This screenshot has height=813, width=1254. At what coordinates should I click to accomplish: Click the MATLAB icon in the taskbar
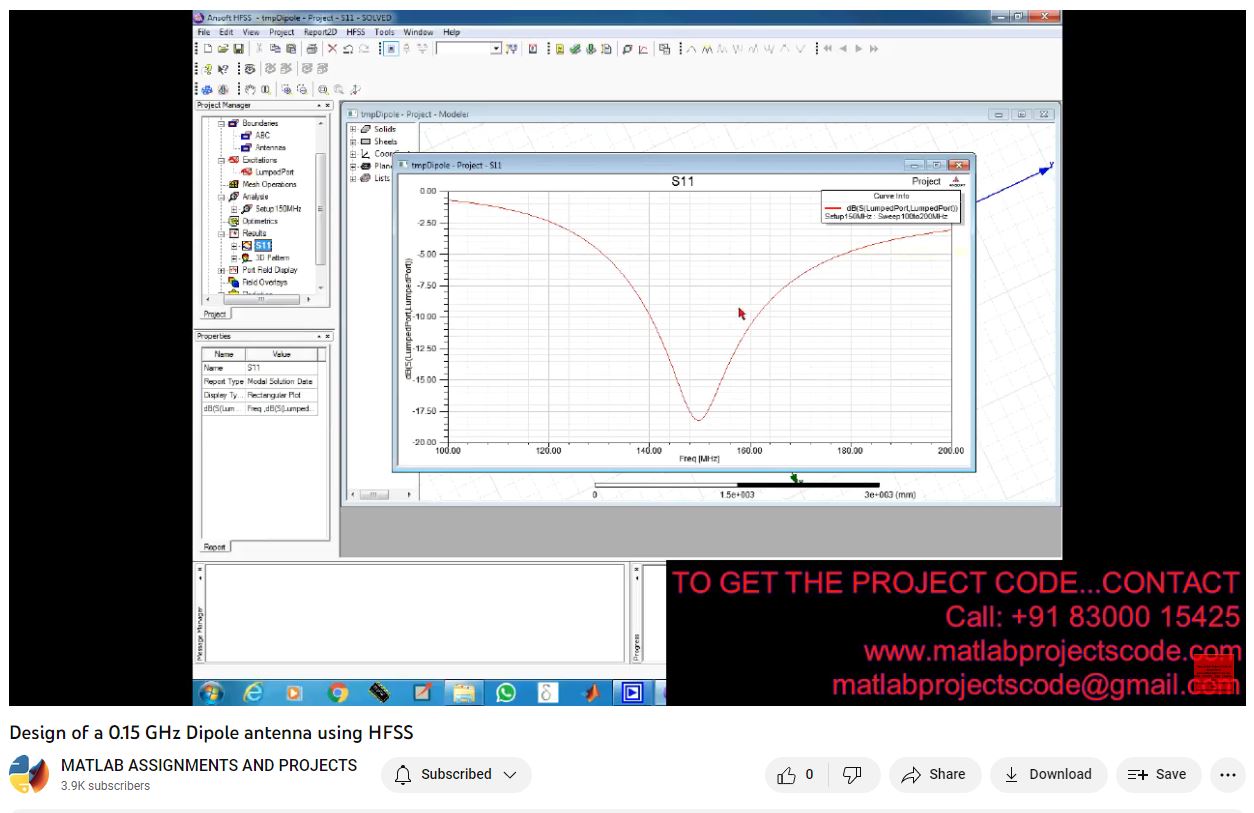(591, 692)
